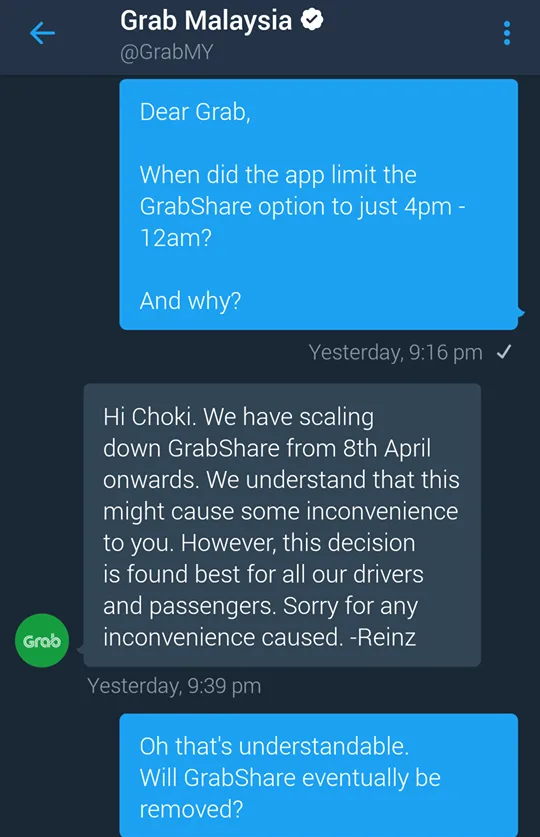Tap the "Yesterday, 9:16 pm" timestamp

pyautogui.click(x=395, y=352)
